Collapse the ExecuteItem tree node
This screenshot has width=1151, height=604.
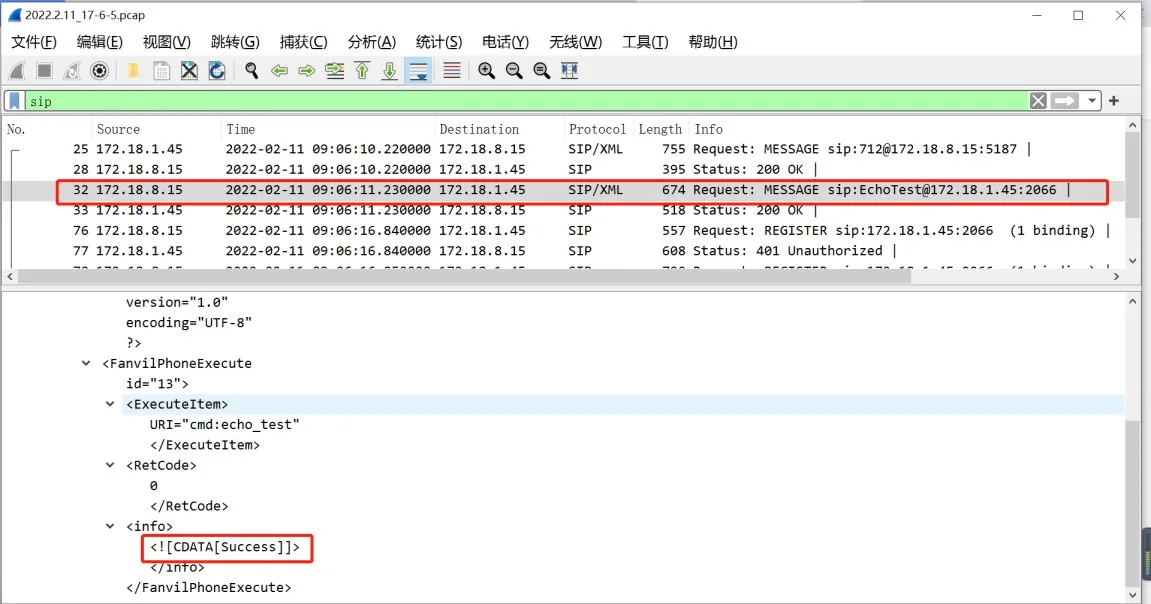pyautogui.click(x=110, y=404)
